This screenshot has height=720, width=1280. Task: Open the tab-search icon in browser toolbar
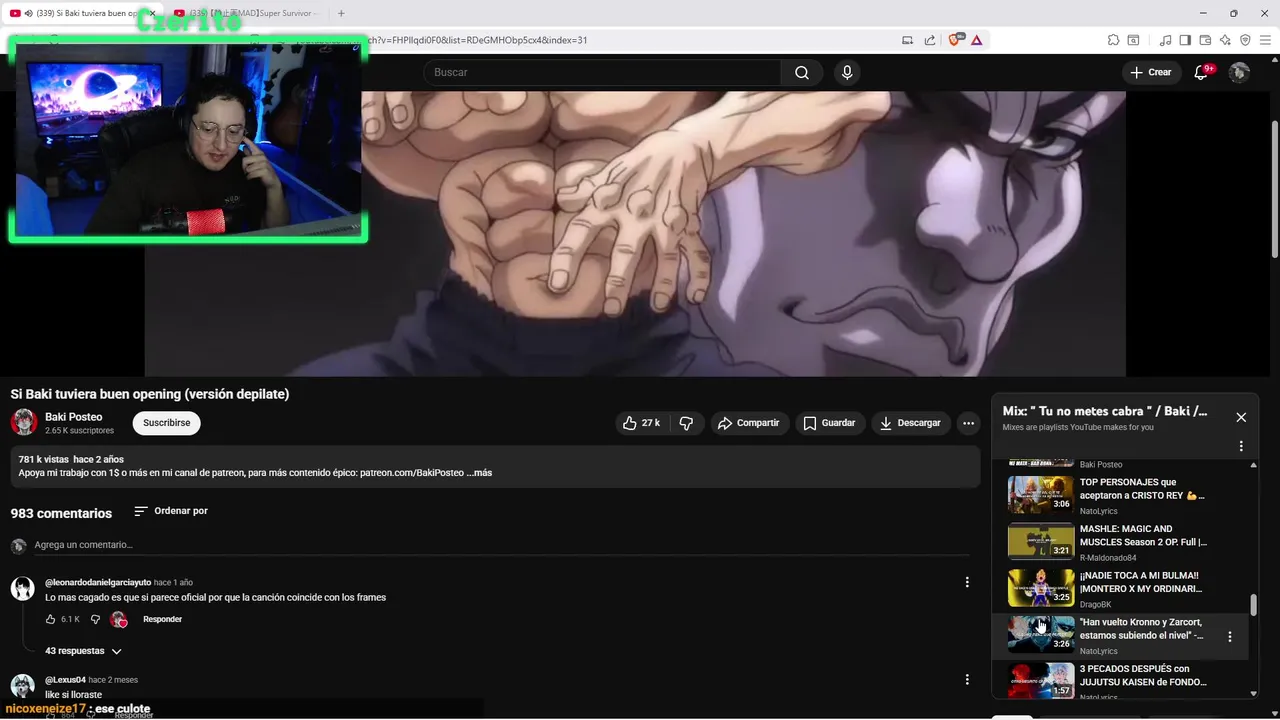point(1133,40)
